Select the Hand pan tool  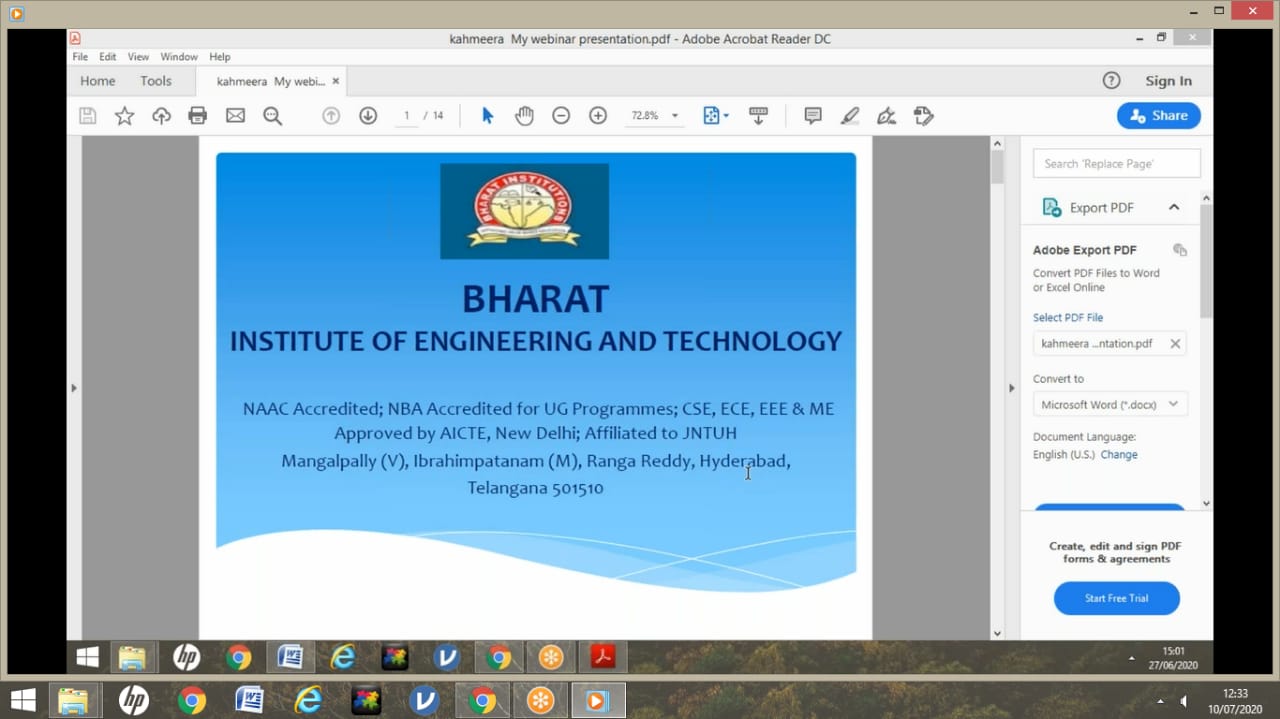point(524,116)
